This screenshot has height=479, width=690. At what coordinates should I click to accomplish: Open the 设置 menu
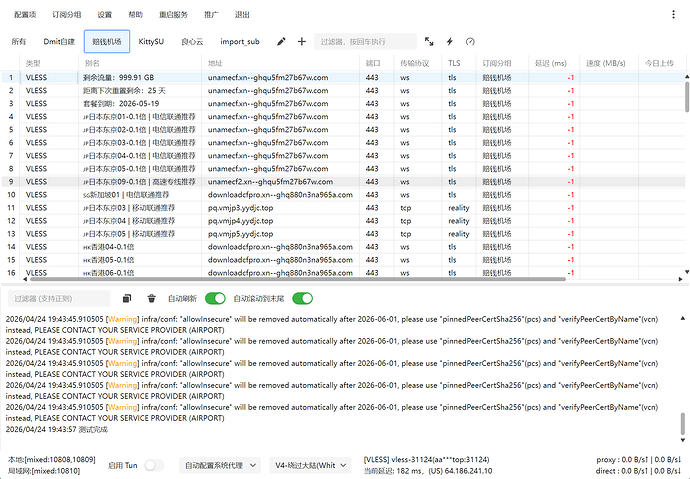point(105,15)
